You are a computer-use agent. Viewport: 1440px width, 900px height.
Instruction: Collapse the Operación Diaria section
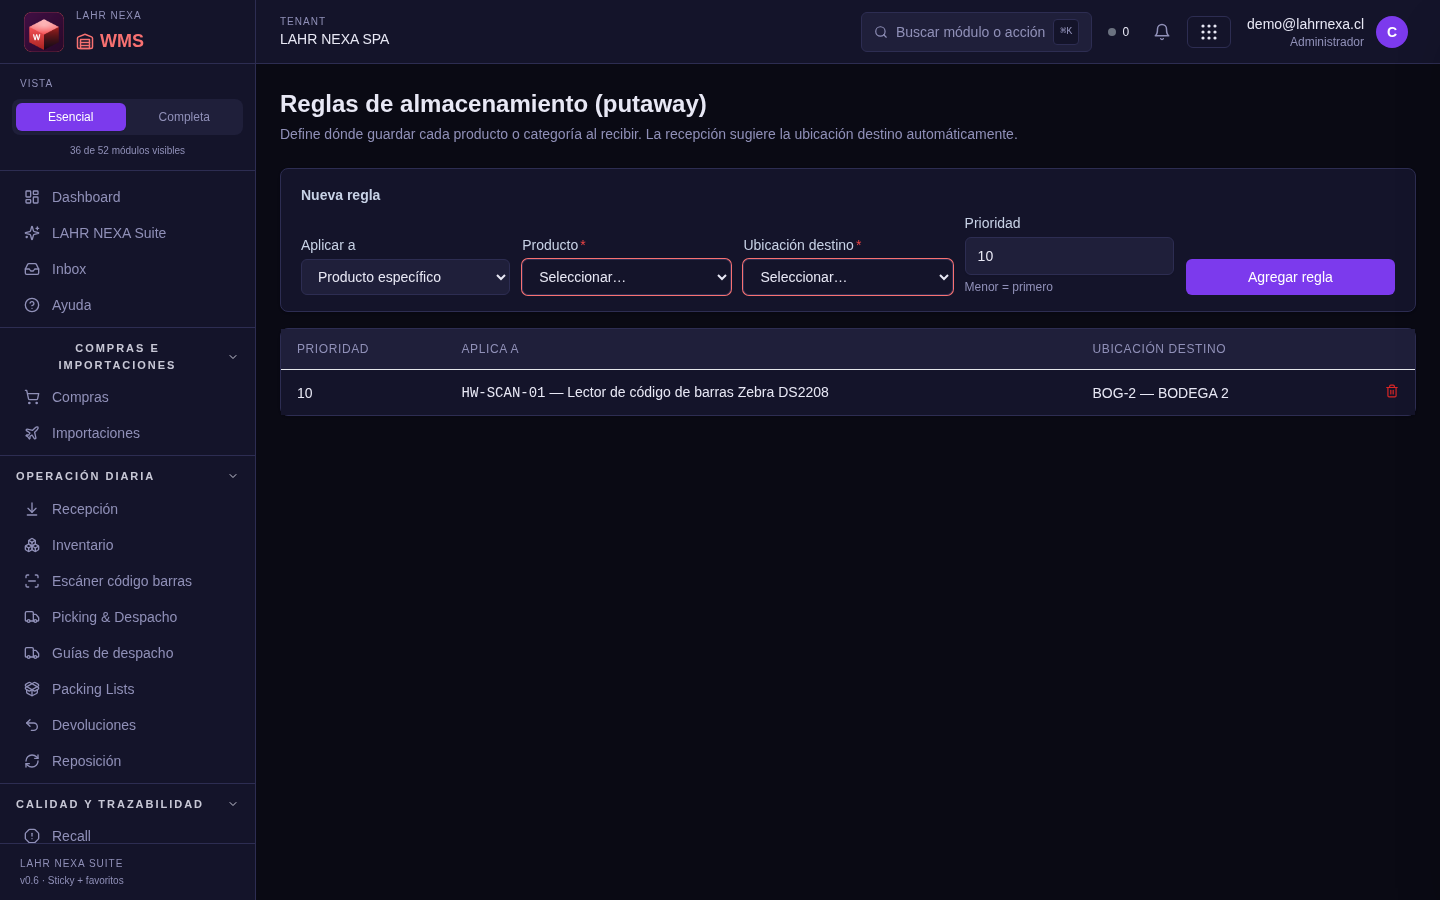tap(233, 476)
